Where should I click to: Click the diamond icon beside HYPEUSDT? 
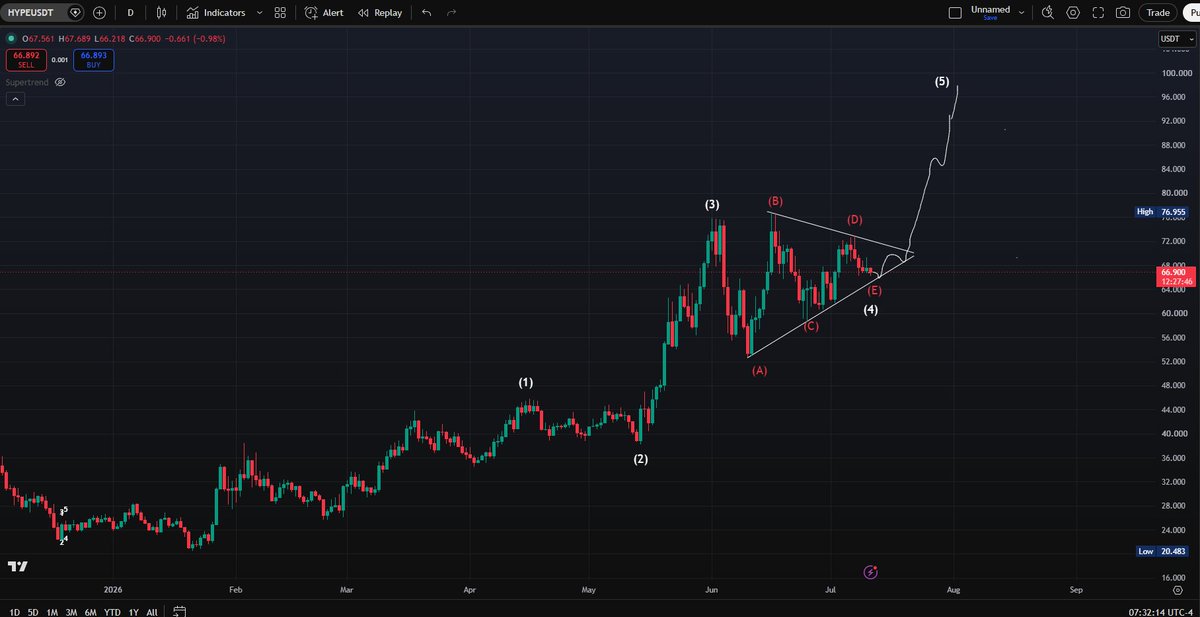75,13
